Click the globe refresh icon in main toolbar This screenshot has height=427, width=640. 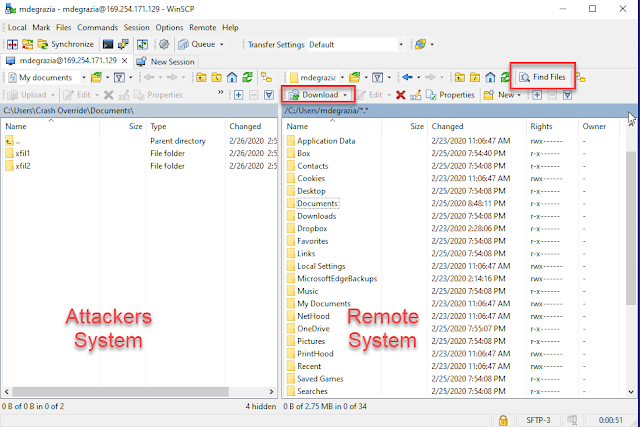pyautogui.click(x=420, y=44)
